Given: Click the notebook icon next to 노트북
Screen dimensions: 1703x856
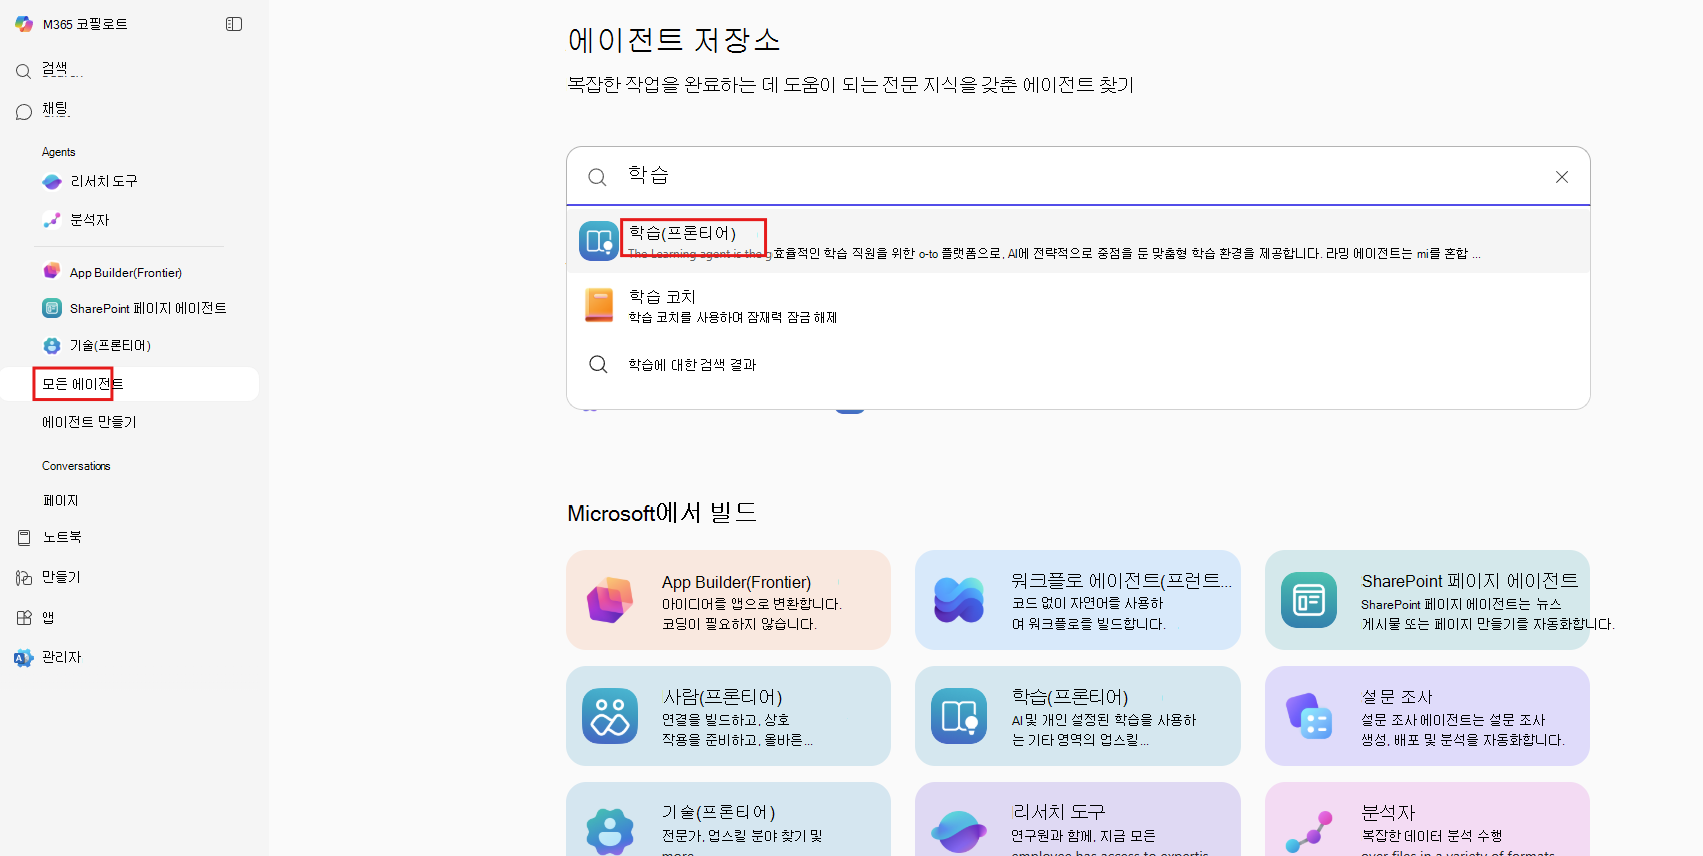Looking at the screenshot, I should coord(24,538).
